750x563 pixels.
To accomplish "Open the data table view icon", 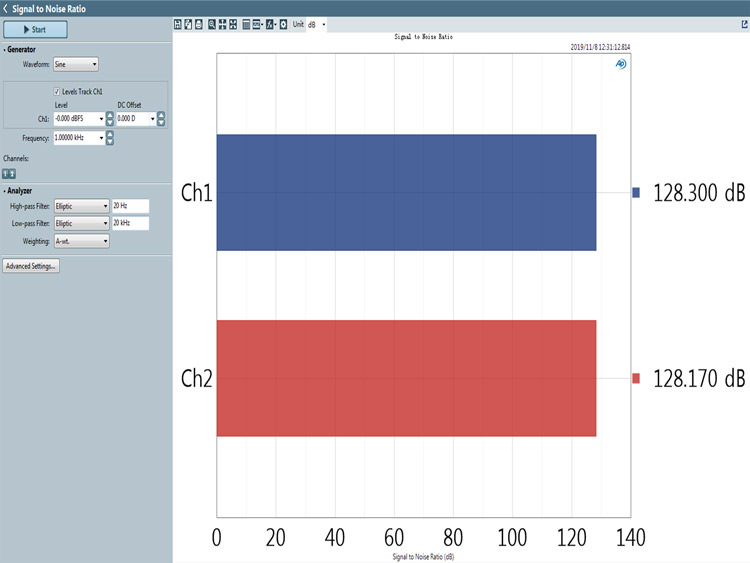I will pyautogui.click(x=246, y=24).
